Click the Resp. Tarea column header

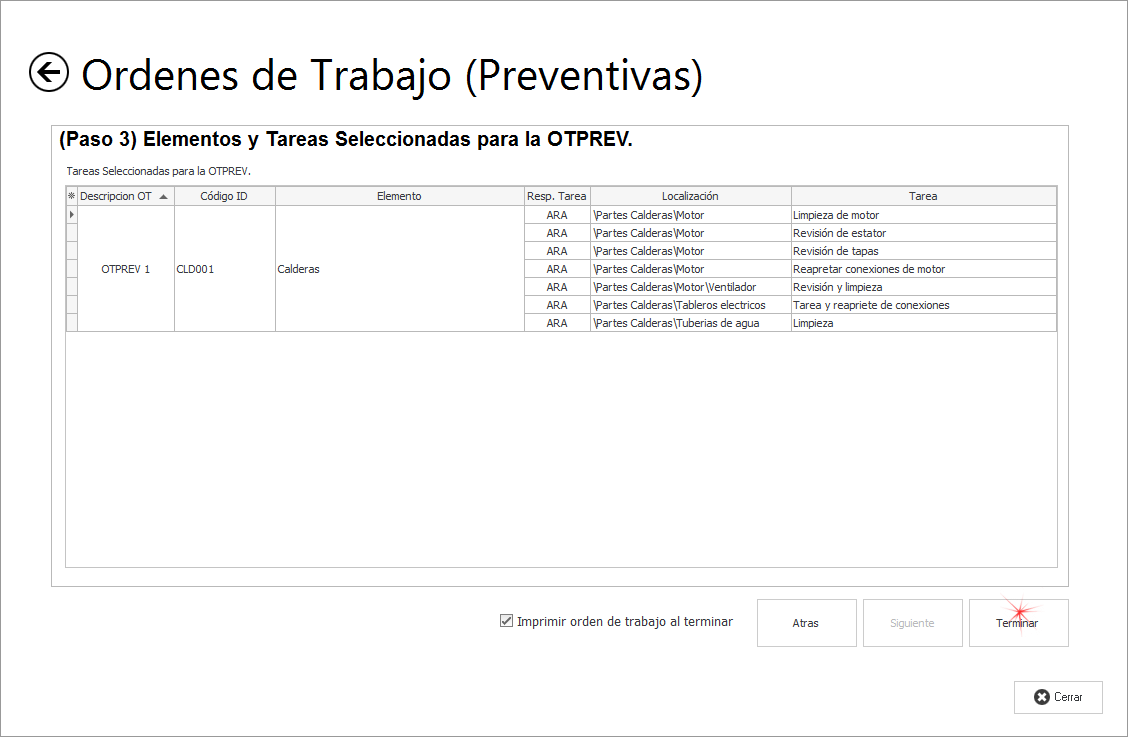pyautogui.click(x=557, y=196)
